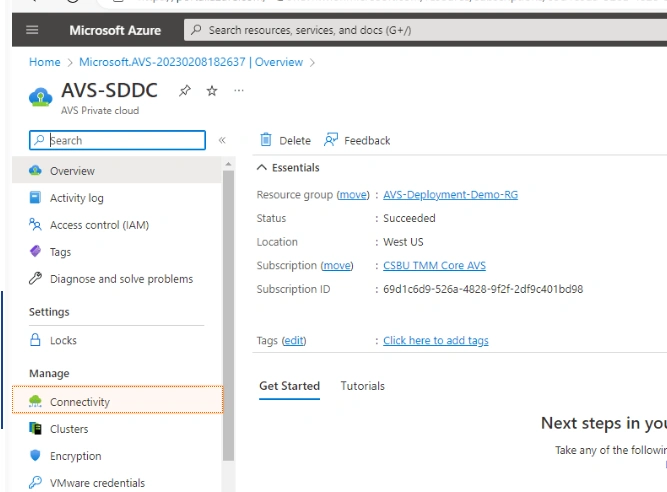The height and width of the screenshot is (492, 667).
Task: Open VMware credentials in the sidebar
Action: point(117,483)
